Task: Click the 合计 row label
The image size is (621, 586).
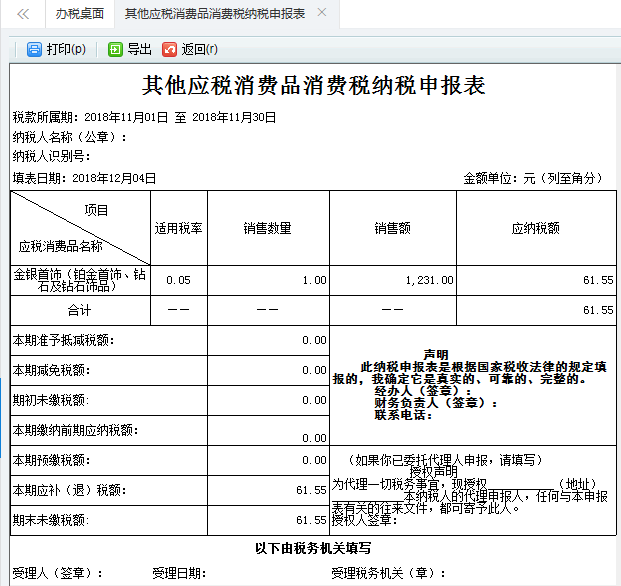Action: [79, 310]
